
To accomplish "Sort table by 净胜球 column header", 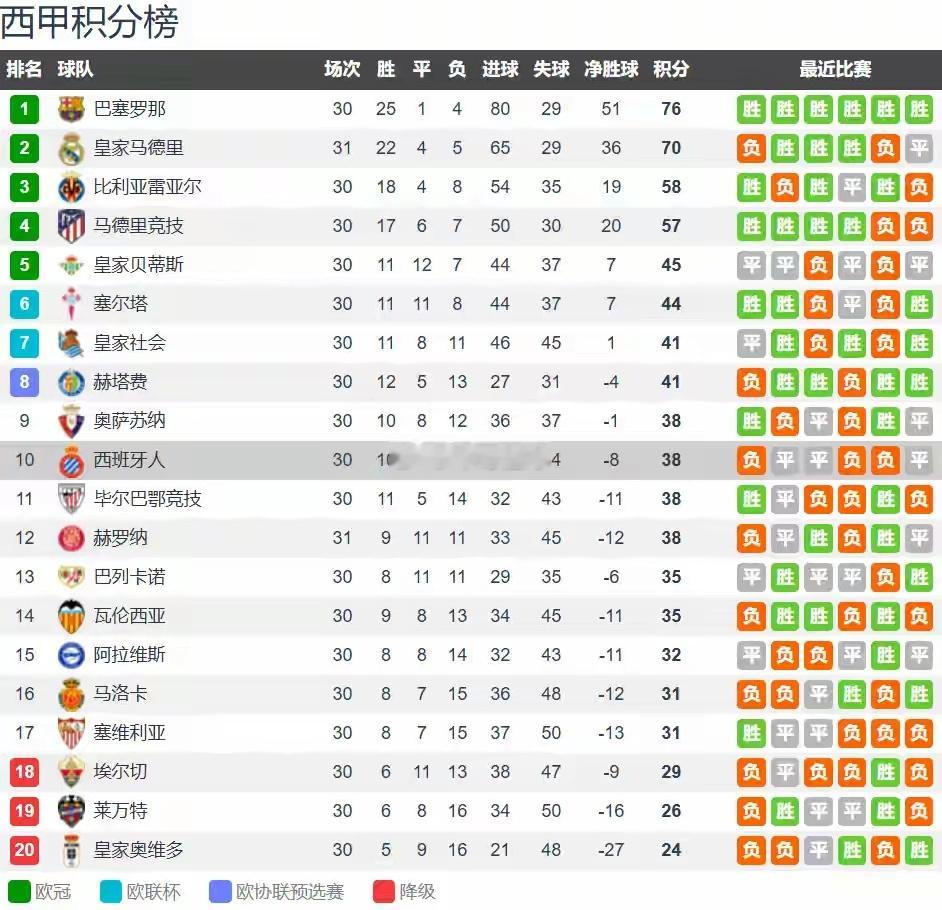I will click(x=611, y=70).
